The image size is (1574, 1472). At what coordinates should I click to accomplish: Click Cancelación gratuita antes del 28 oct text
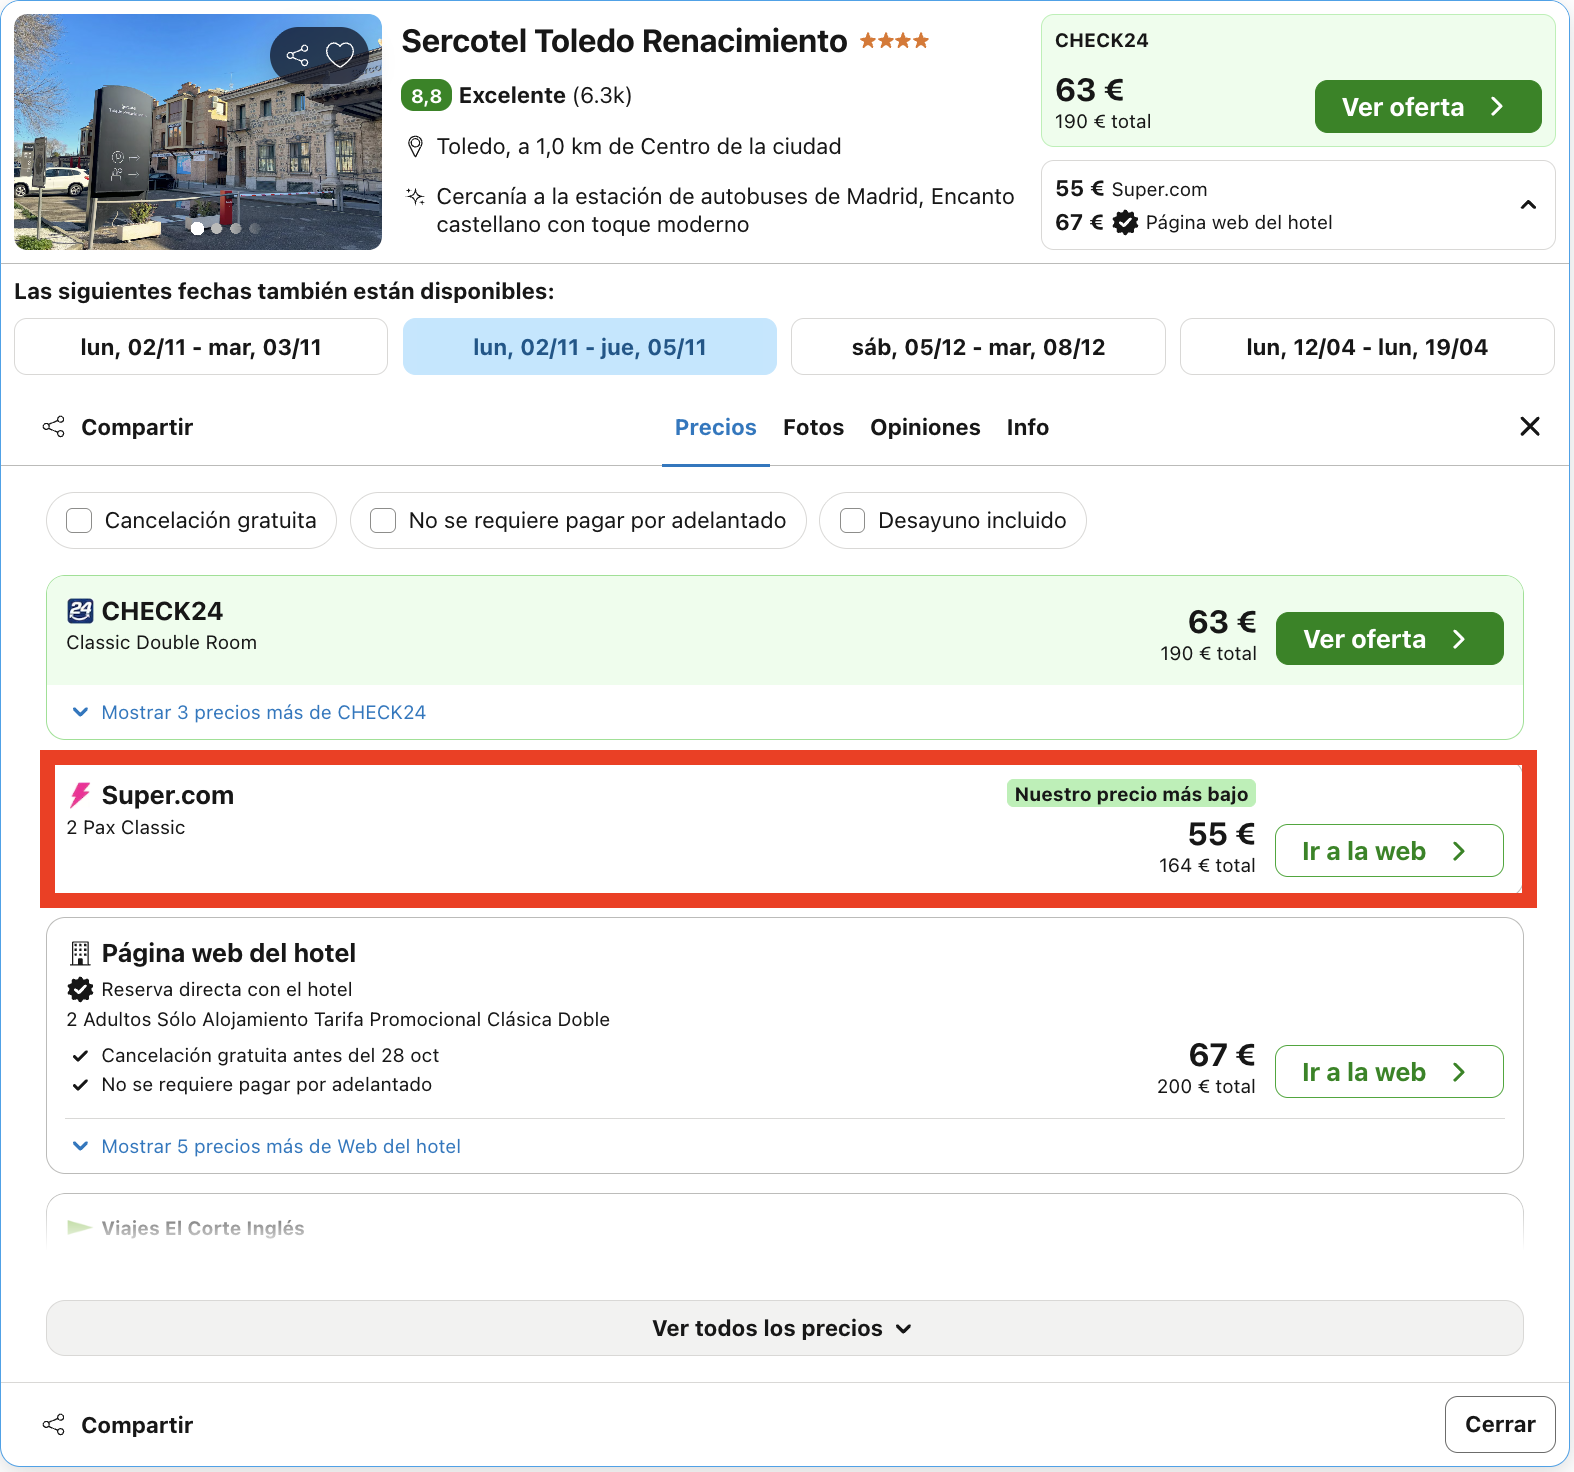[x=270, y=1056]
